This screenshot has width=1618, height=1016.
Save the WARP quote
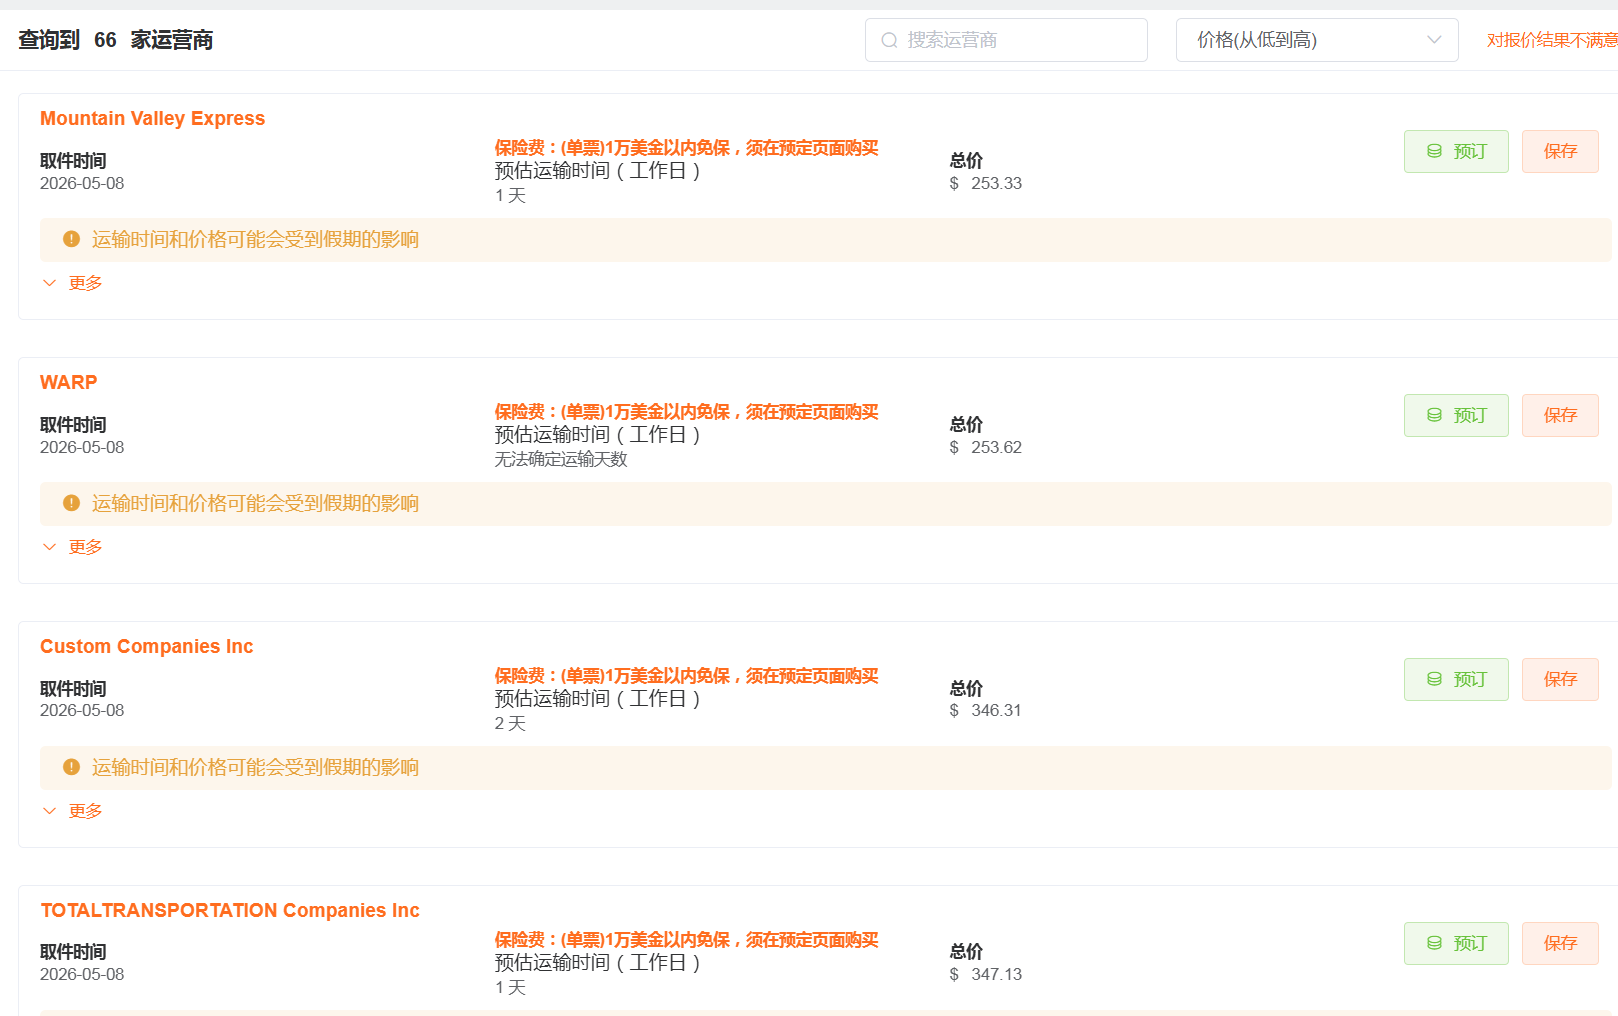pyautogui.click(x=1560, y=415)
